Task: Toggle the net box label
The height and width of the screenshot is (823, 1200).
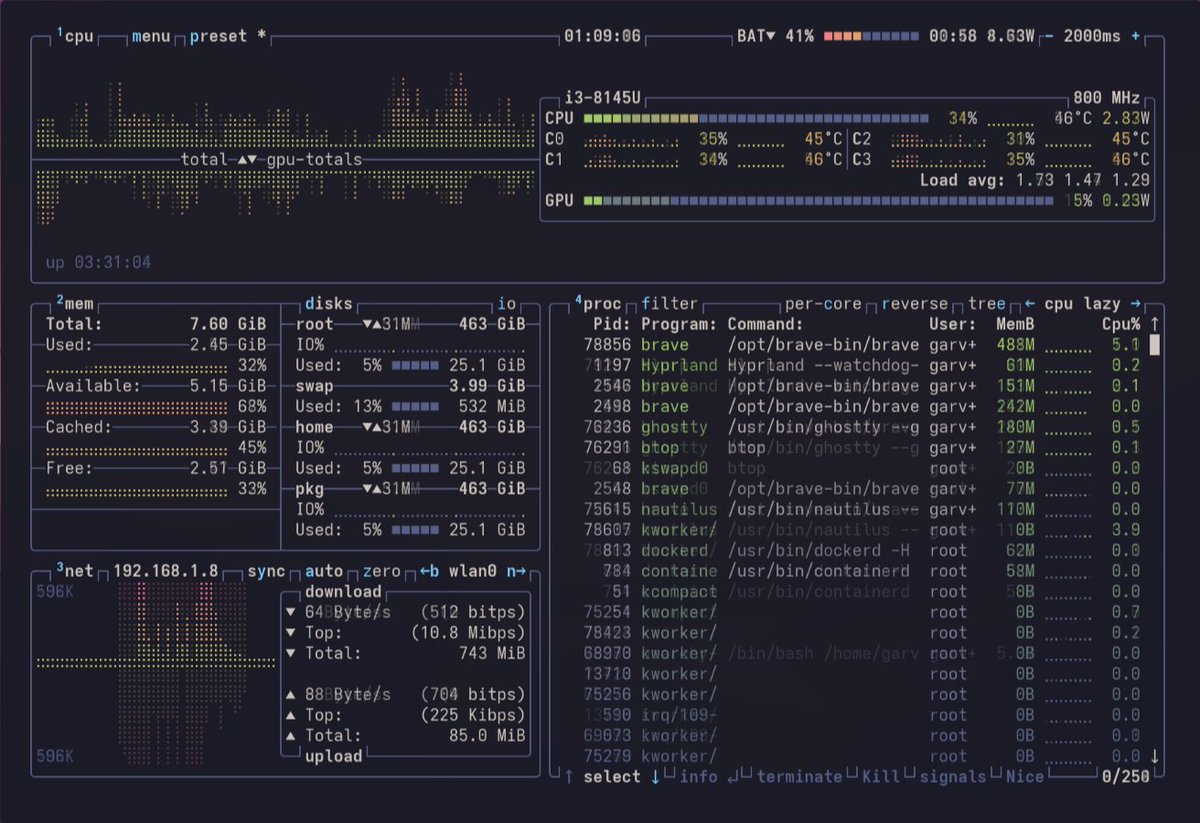Action: tap(75, 571)
